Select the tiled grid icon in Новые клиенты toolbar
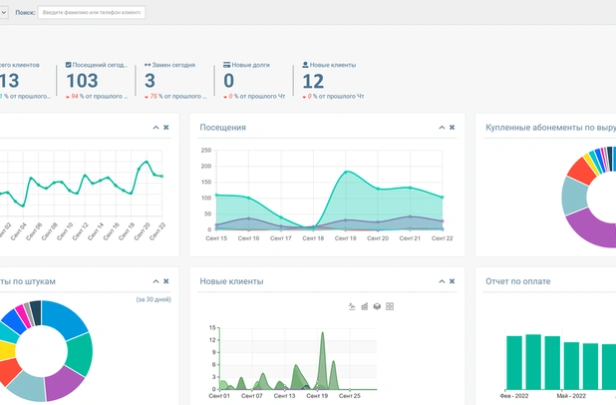 [x=390, y=306]
